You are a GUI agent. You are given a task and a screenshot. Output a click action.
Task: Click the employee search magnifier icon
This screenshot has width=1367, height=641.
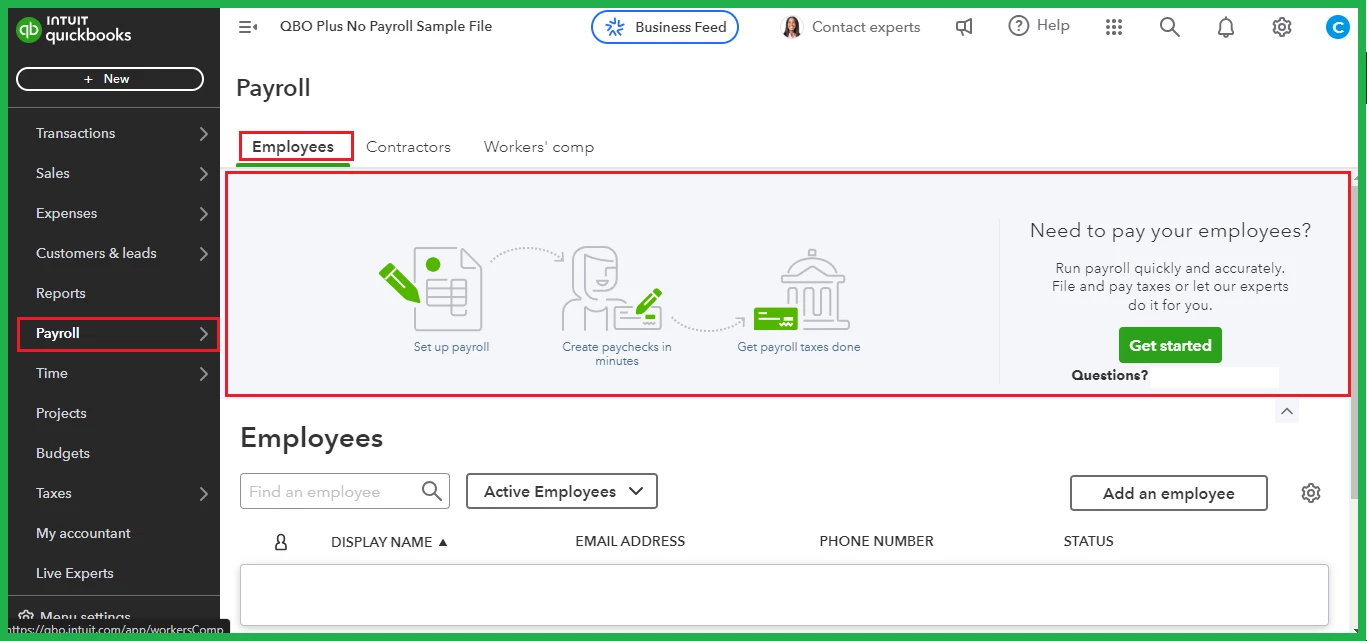(x=432, y=491)
